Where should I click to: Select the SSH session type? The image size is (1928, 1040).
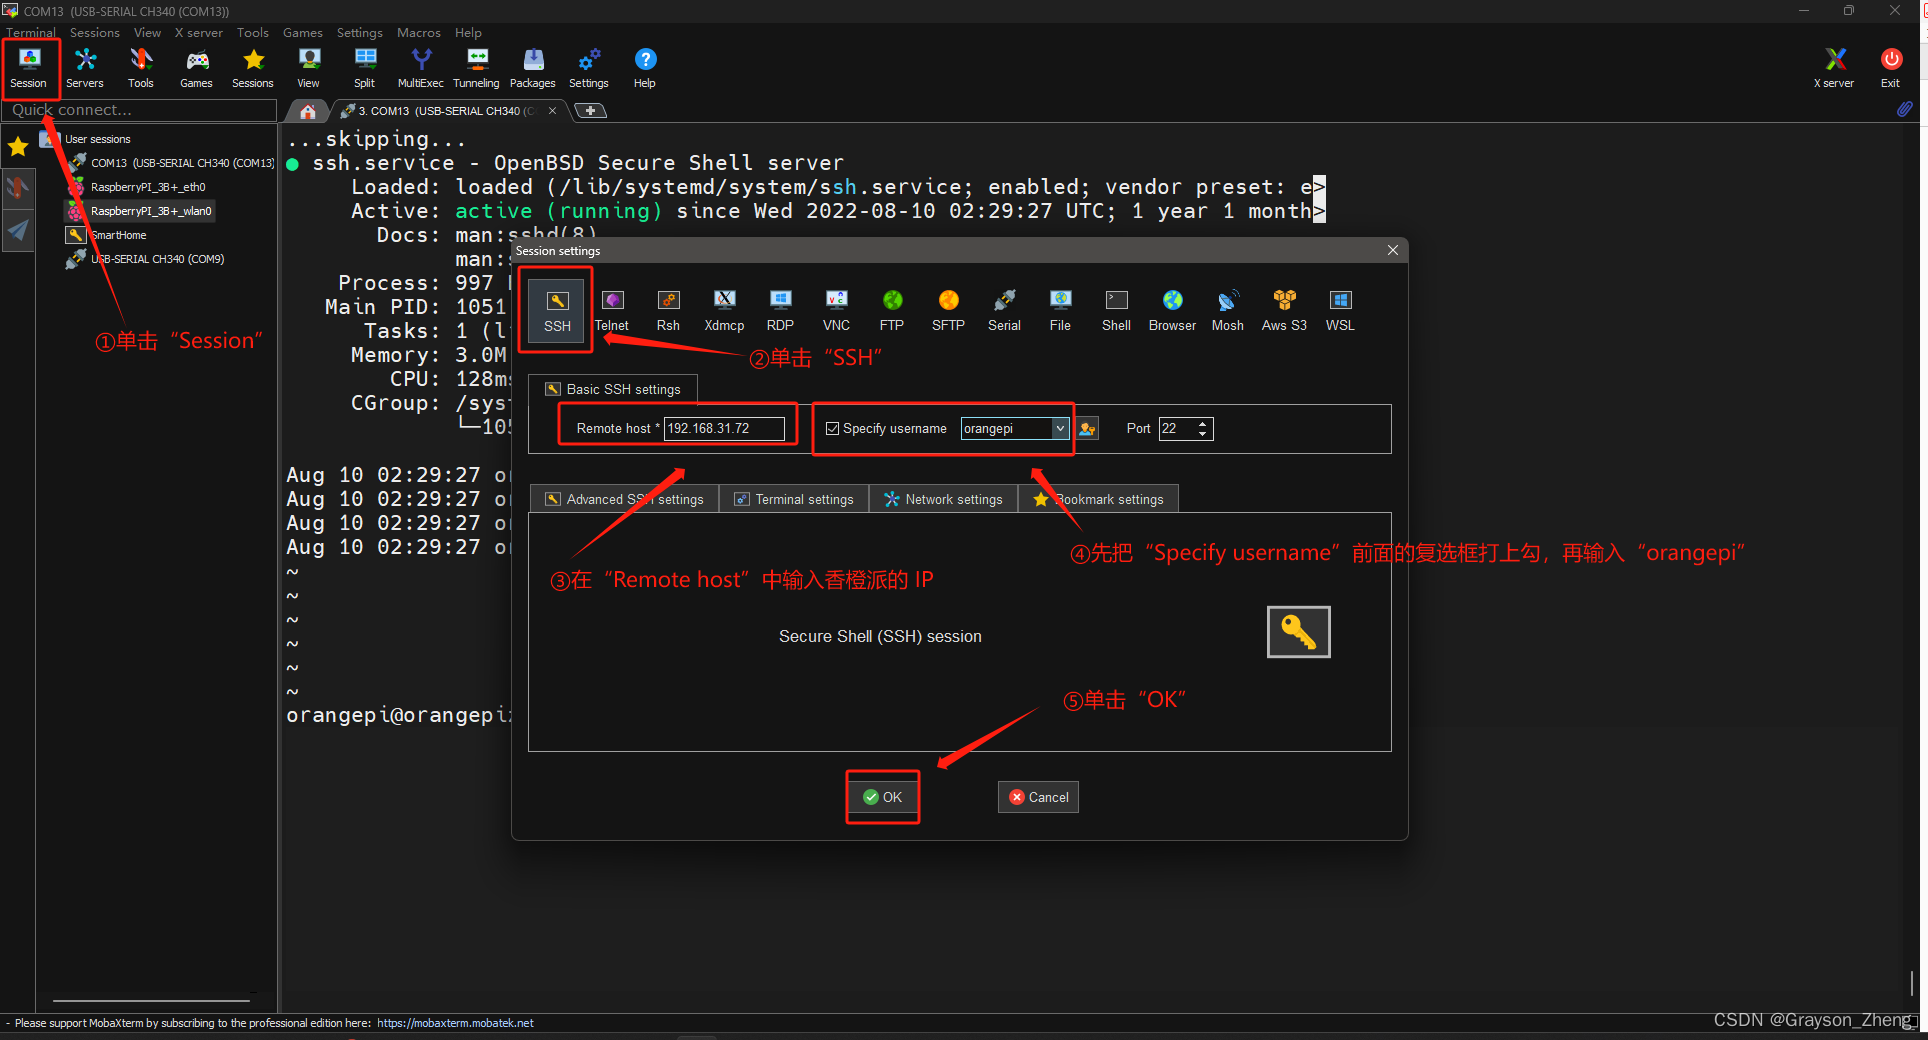[x=557, y=310]
